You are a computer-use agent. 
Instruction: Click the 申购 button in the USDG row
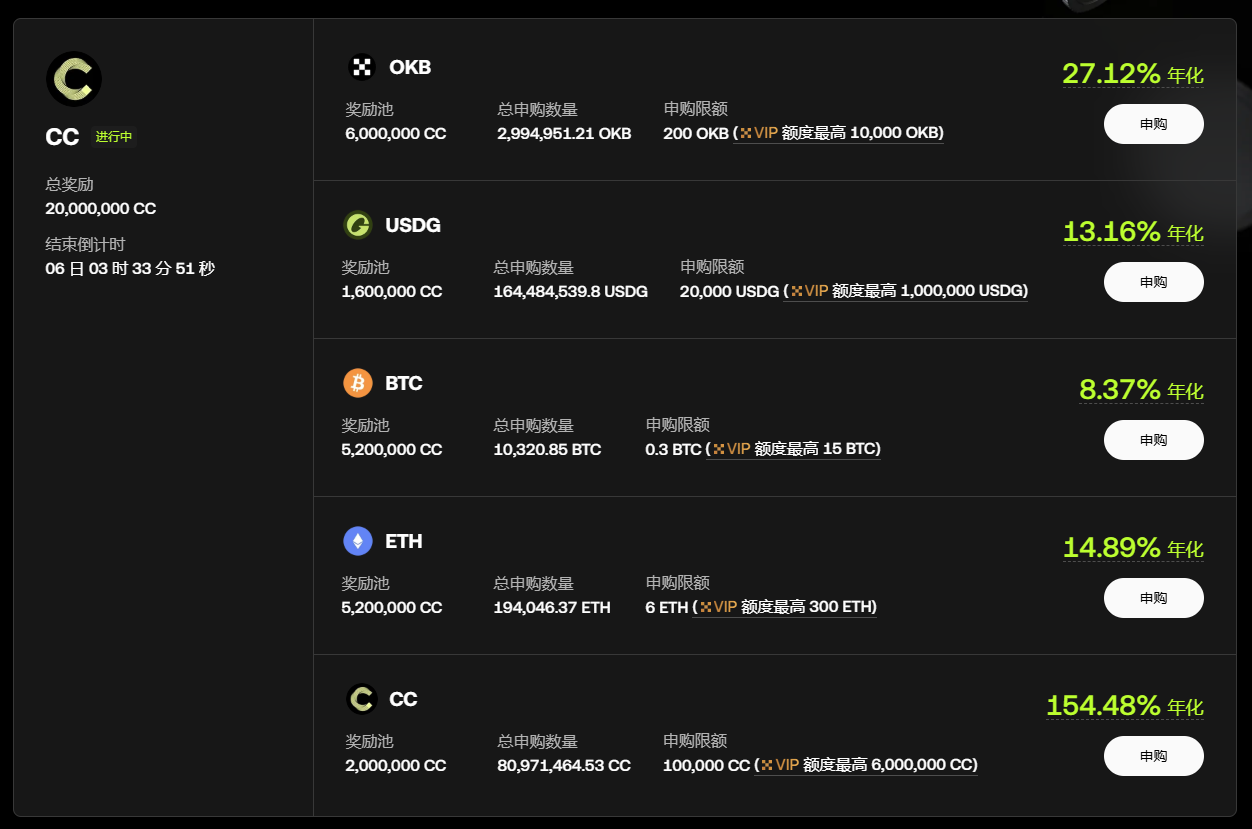(x=1153, y=282)
